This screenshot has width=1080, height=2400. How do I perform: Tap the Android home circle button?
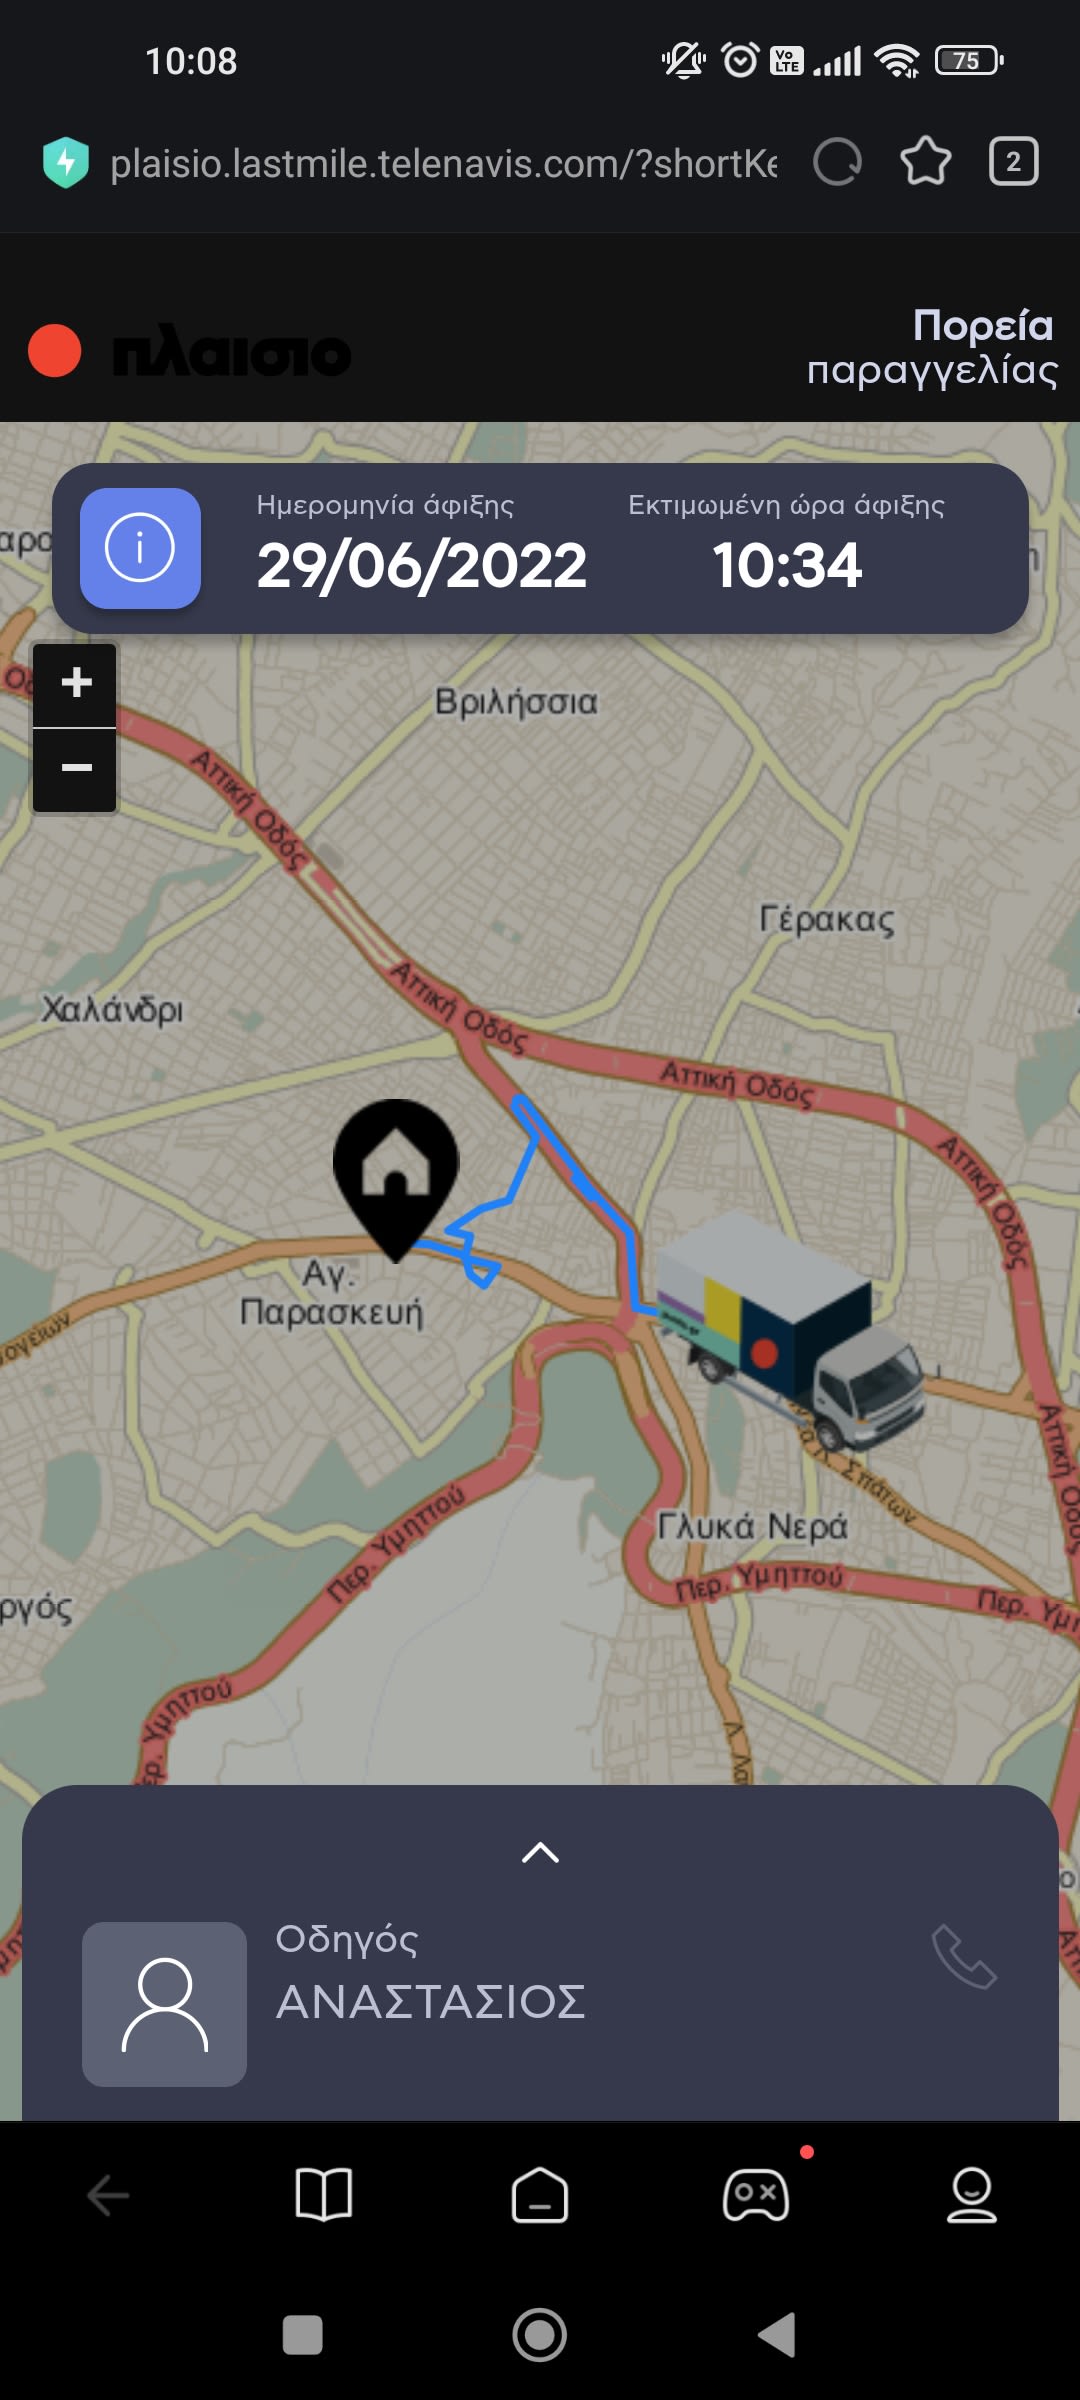pyautogui.click(x=540, y=2336)
